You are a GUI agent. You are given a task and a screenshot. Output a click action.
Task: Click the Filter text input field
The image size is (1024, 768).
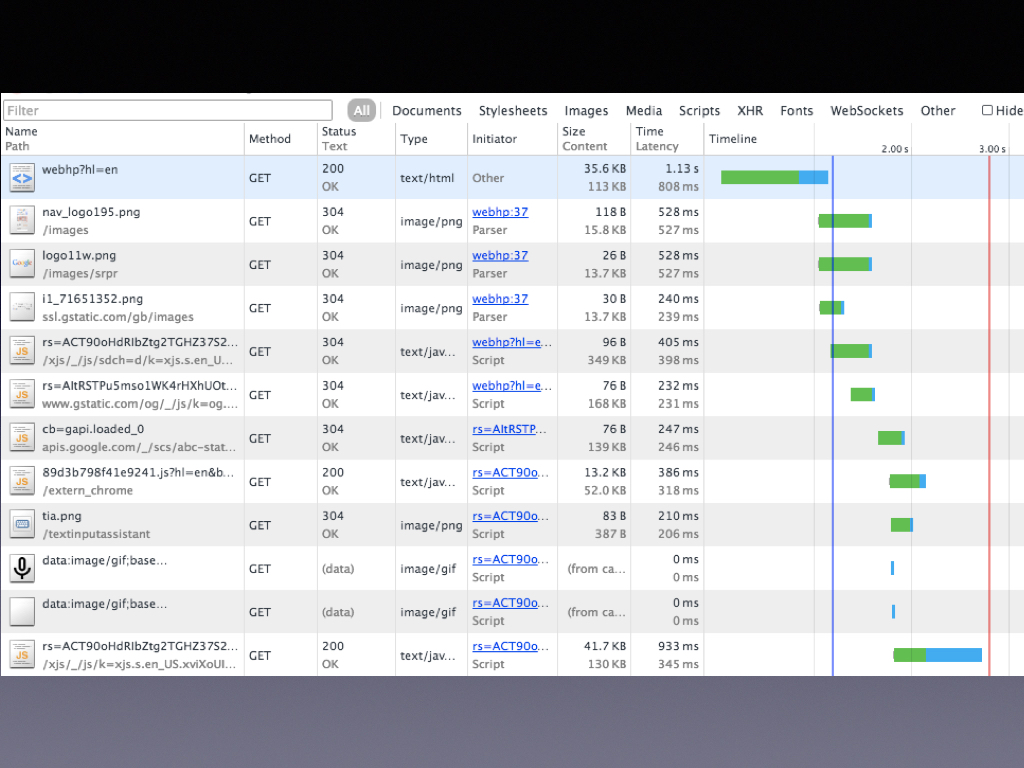167,111
